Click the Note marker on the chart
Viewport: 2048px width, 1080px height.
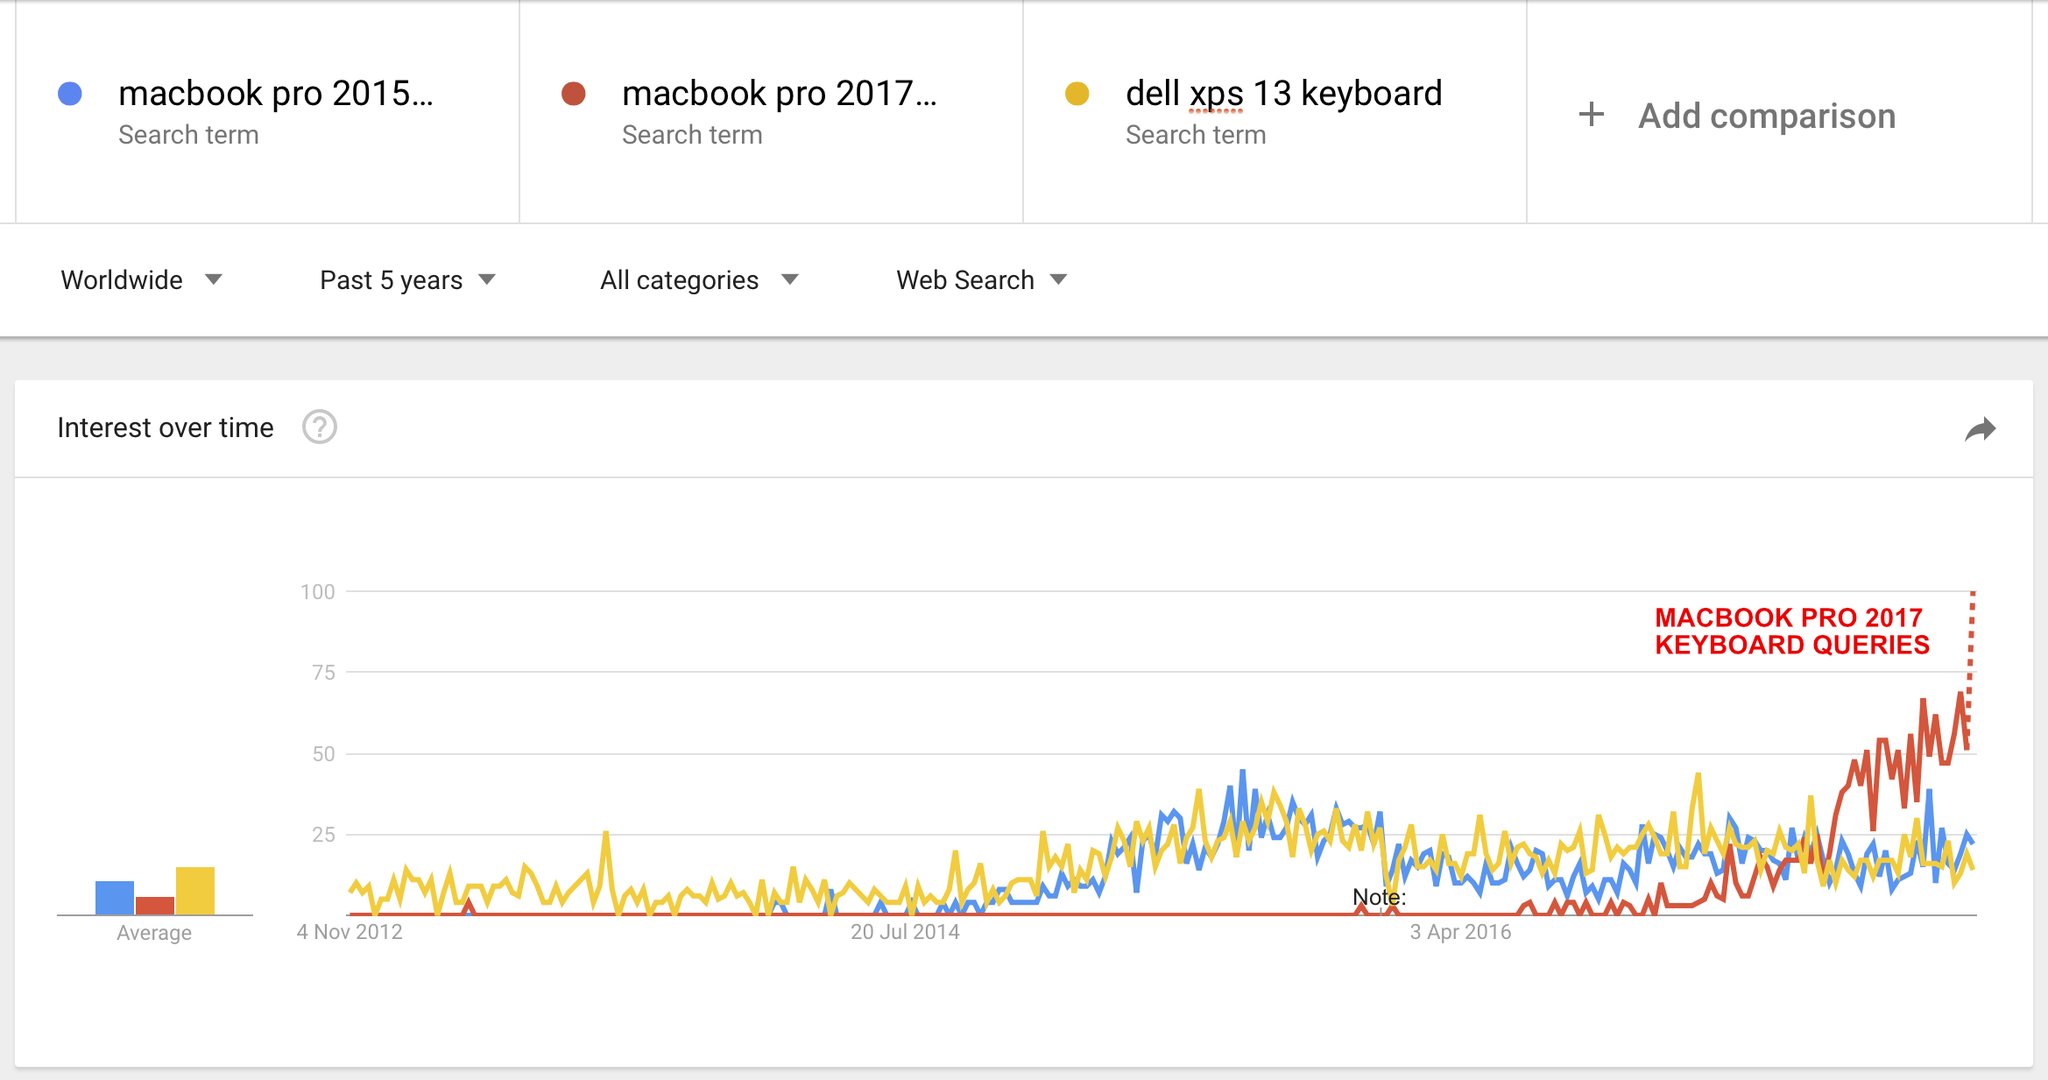point(1379,897)
